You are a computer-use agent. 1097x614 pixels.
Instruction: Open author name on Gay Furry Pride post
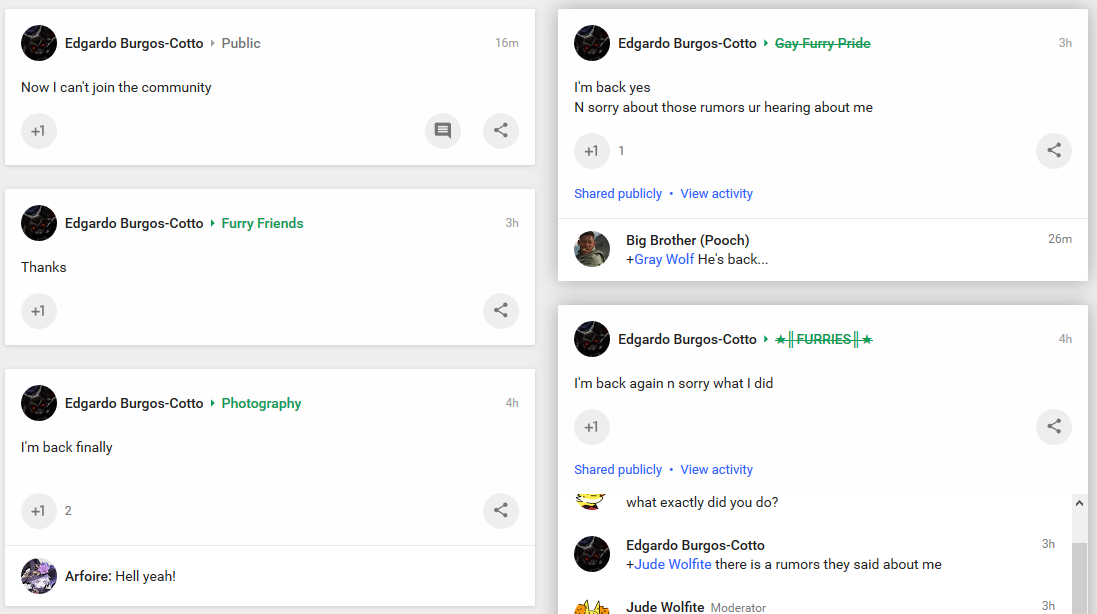(x=687, y=43)
